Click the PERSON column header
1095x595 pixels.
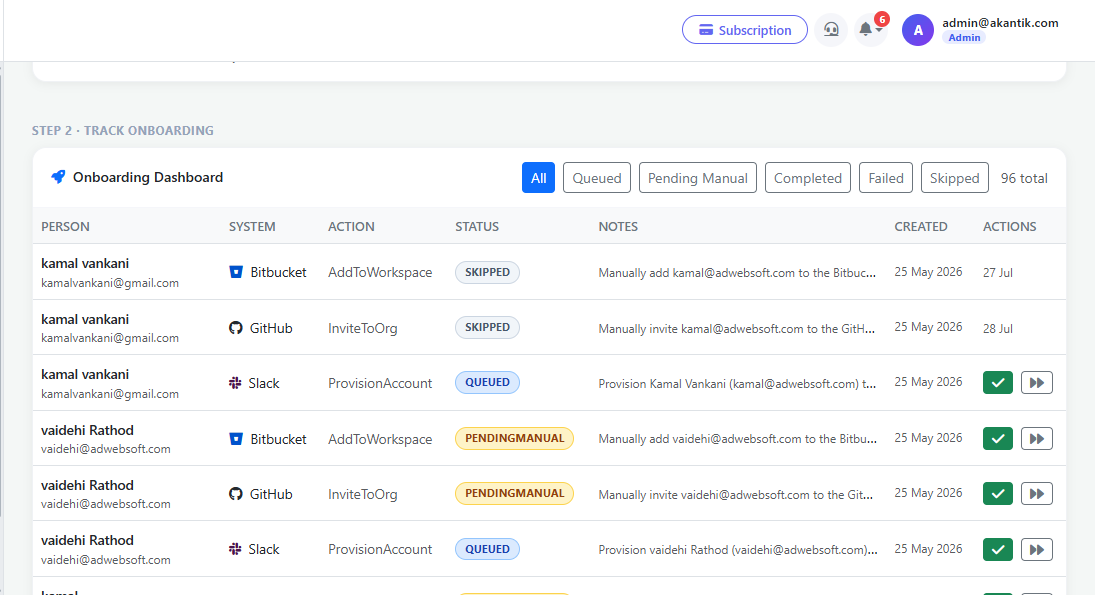tap(65, 226)
